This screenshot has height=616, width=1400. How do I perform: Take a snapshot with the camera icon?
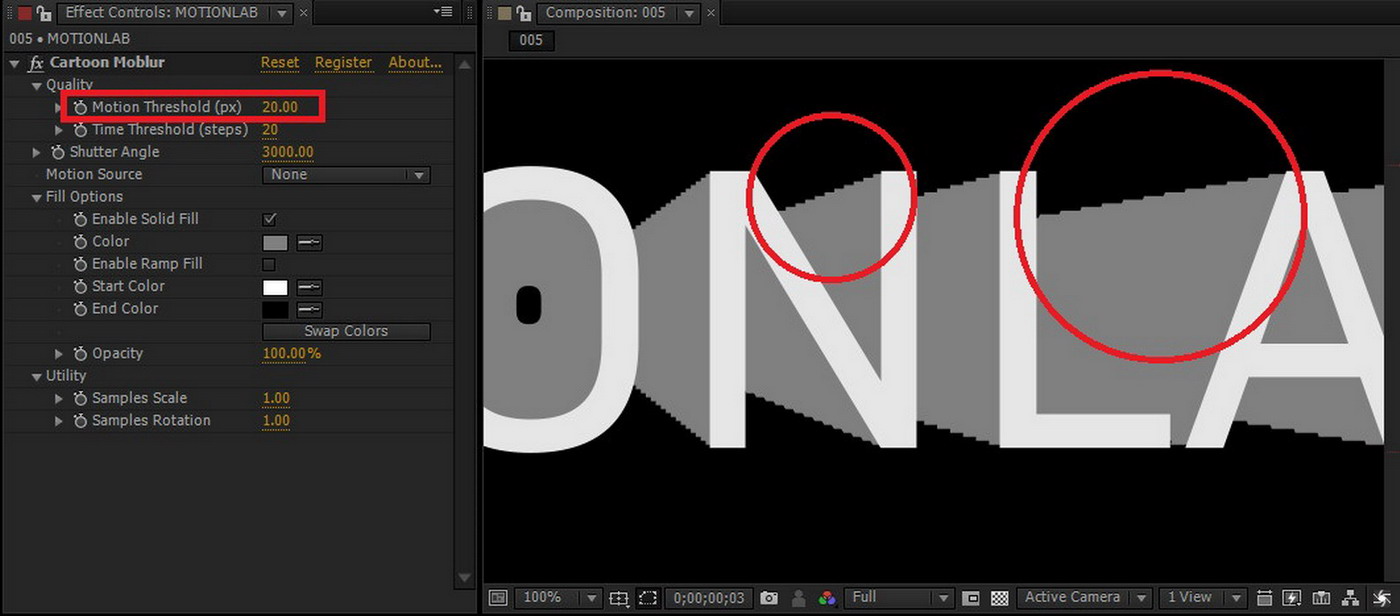tap(768, 598)
